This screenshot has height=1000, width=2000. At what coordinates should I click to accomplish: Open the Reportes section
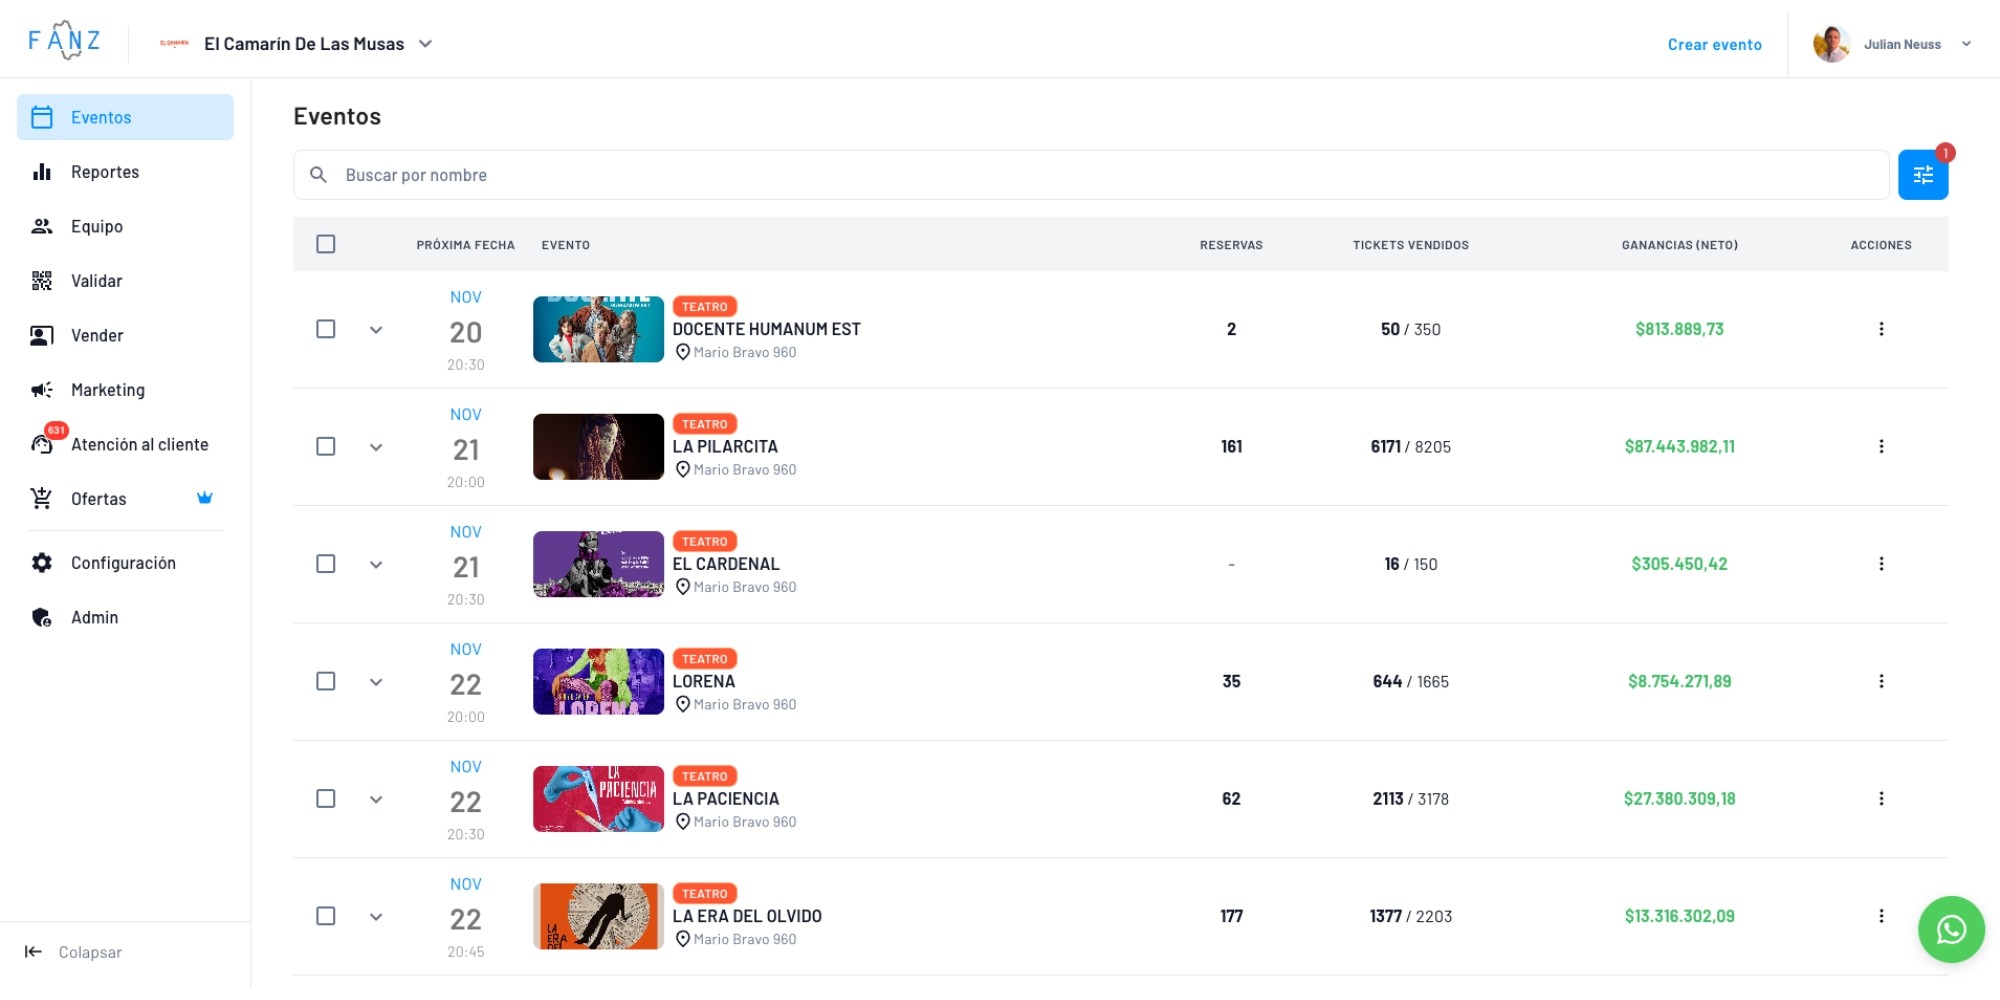pyautogui.click(x=104, y=171)
